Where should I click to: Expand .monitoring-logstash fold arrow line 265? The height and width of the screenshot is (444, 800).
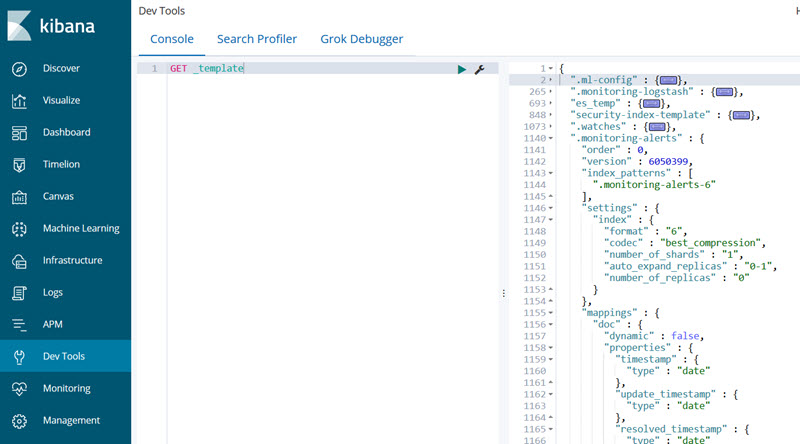[551, 92]
